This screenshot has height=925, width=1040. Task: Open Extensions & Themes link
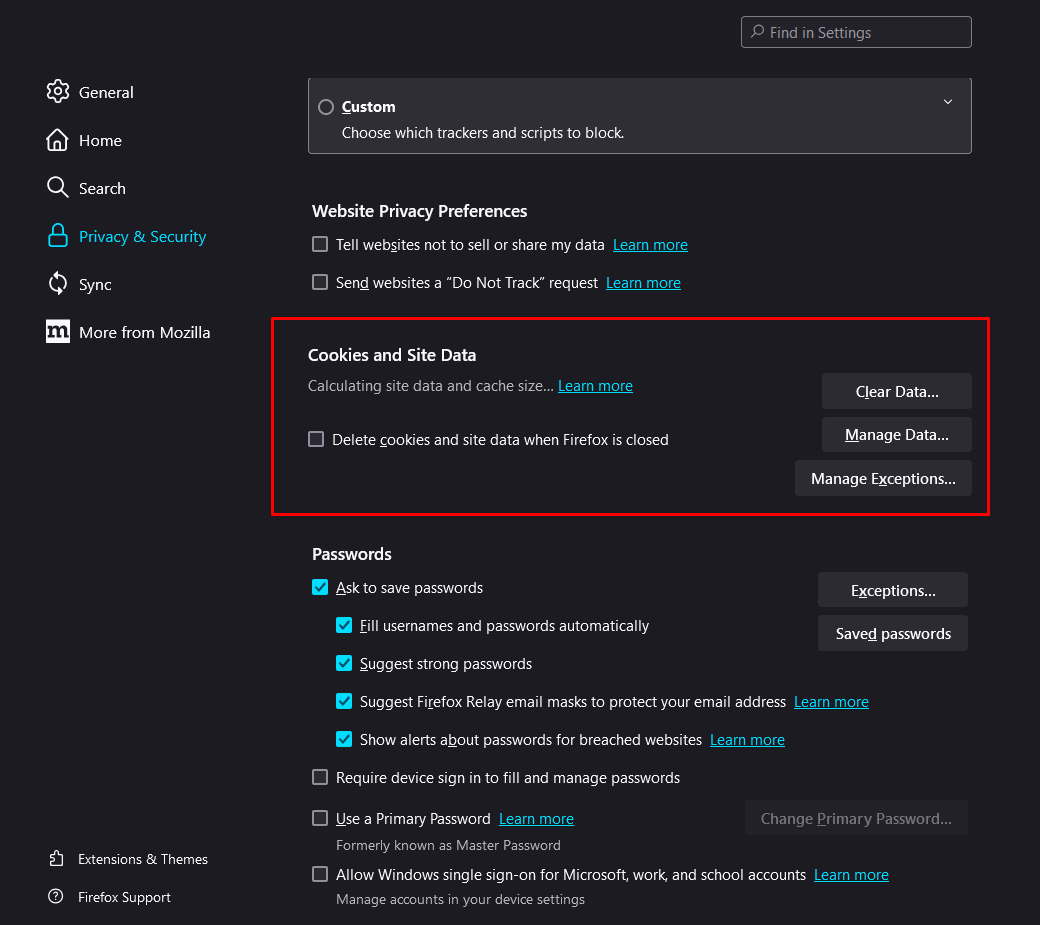(143, 859)
